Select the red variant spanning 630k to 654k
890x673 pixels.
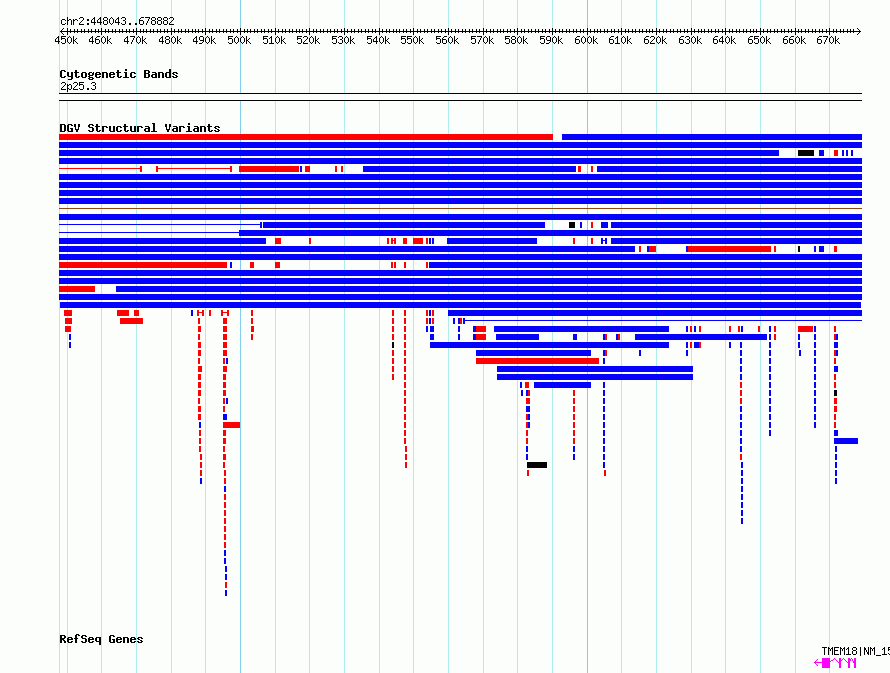click(x=729, y=249)
